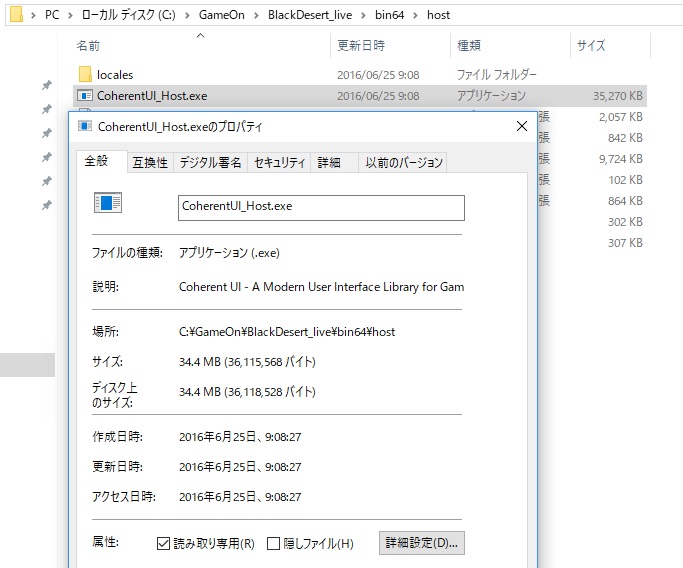This screenshot has height=568, width=683.
Task: Click the 作成日時 date value
Action: [240, 436]
